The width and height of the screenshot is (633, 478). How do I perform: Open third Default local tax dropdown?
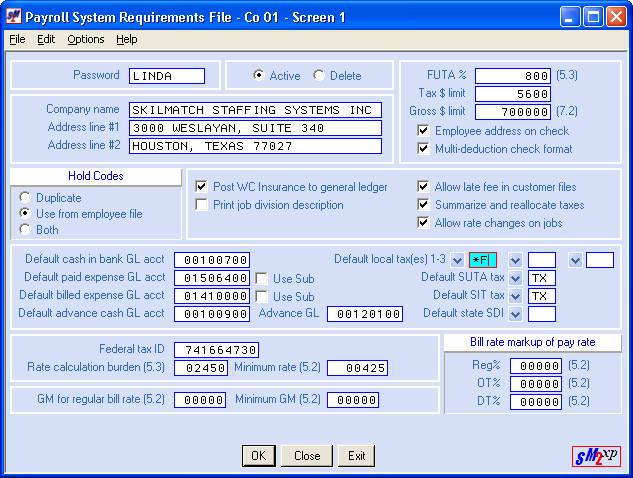click(x=575, y=260)
